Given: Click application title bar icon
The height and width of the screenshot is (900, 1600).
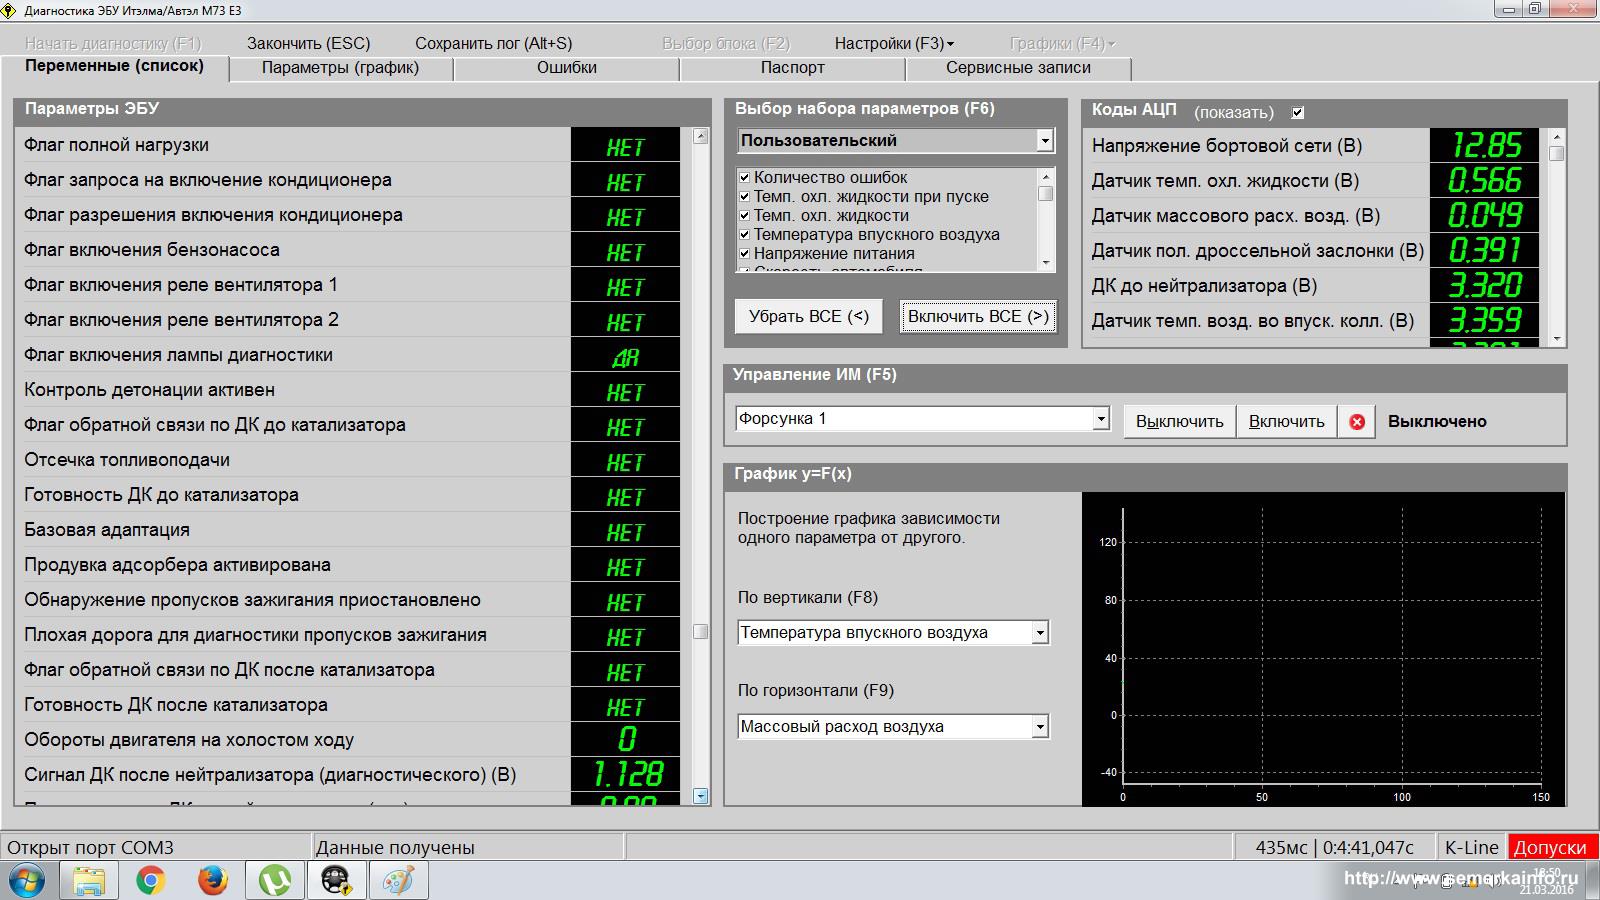Looking at the screenshot, I should pyautogui.click(x=10, y=11).
